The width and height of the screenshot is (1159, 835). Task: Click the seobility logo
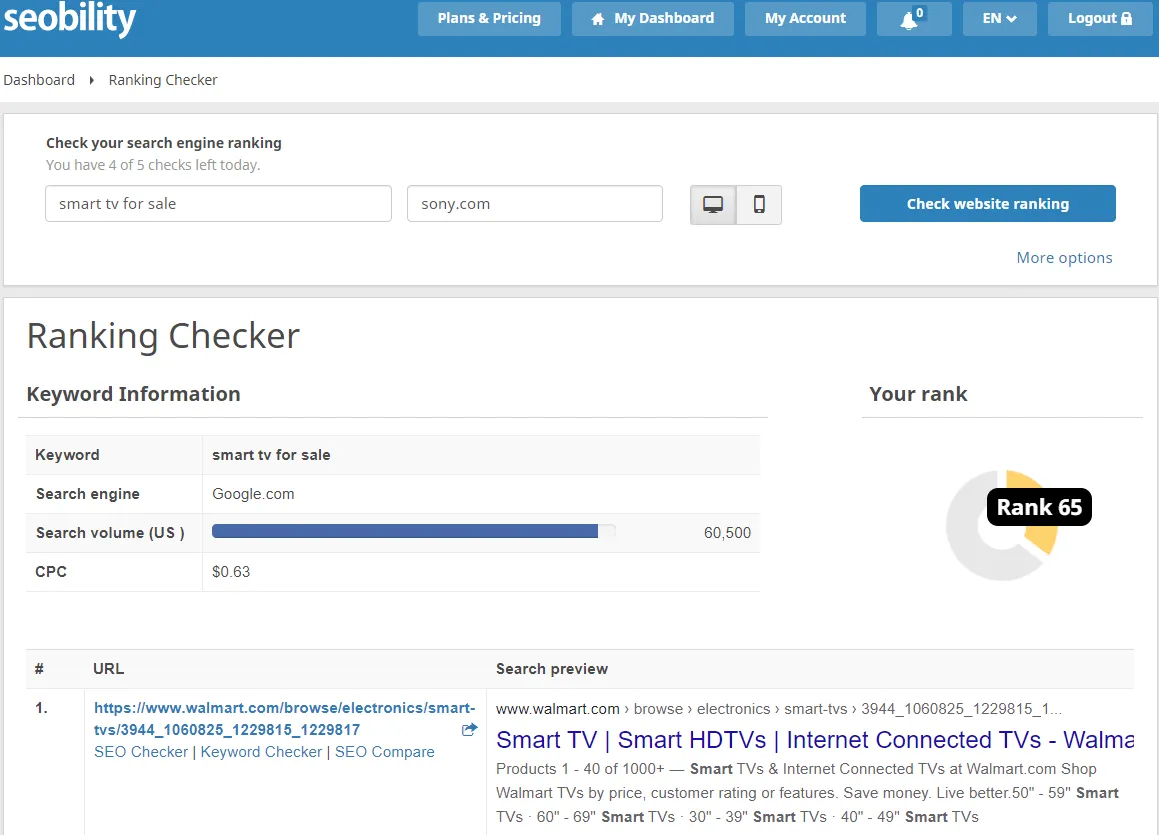click(x=70, y=18)
